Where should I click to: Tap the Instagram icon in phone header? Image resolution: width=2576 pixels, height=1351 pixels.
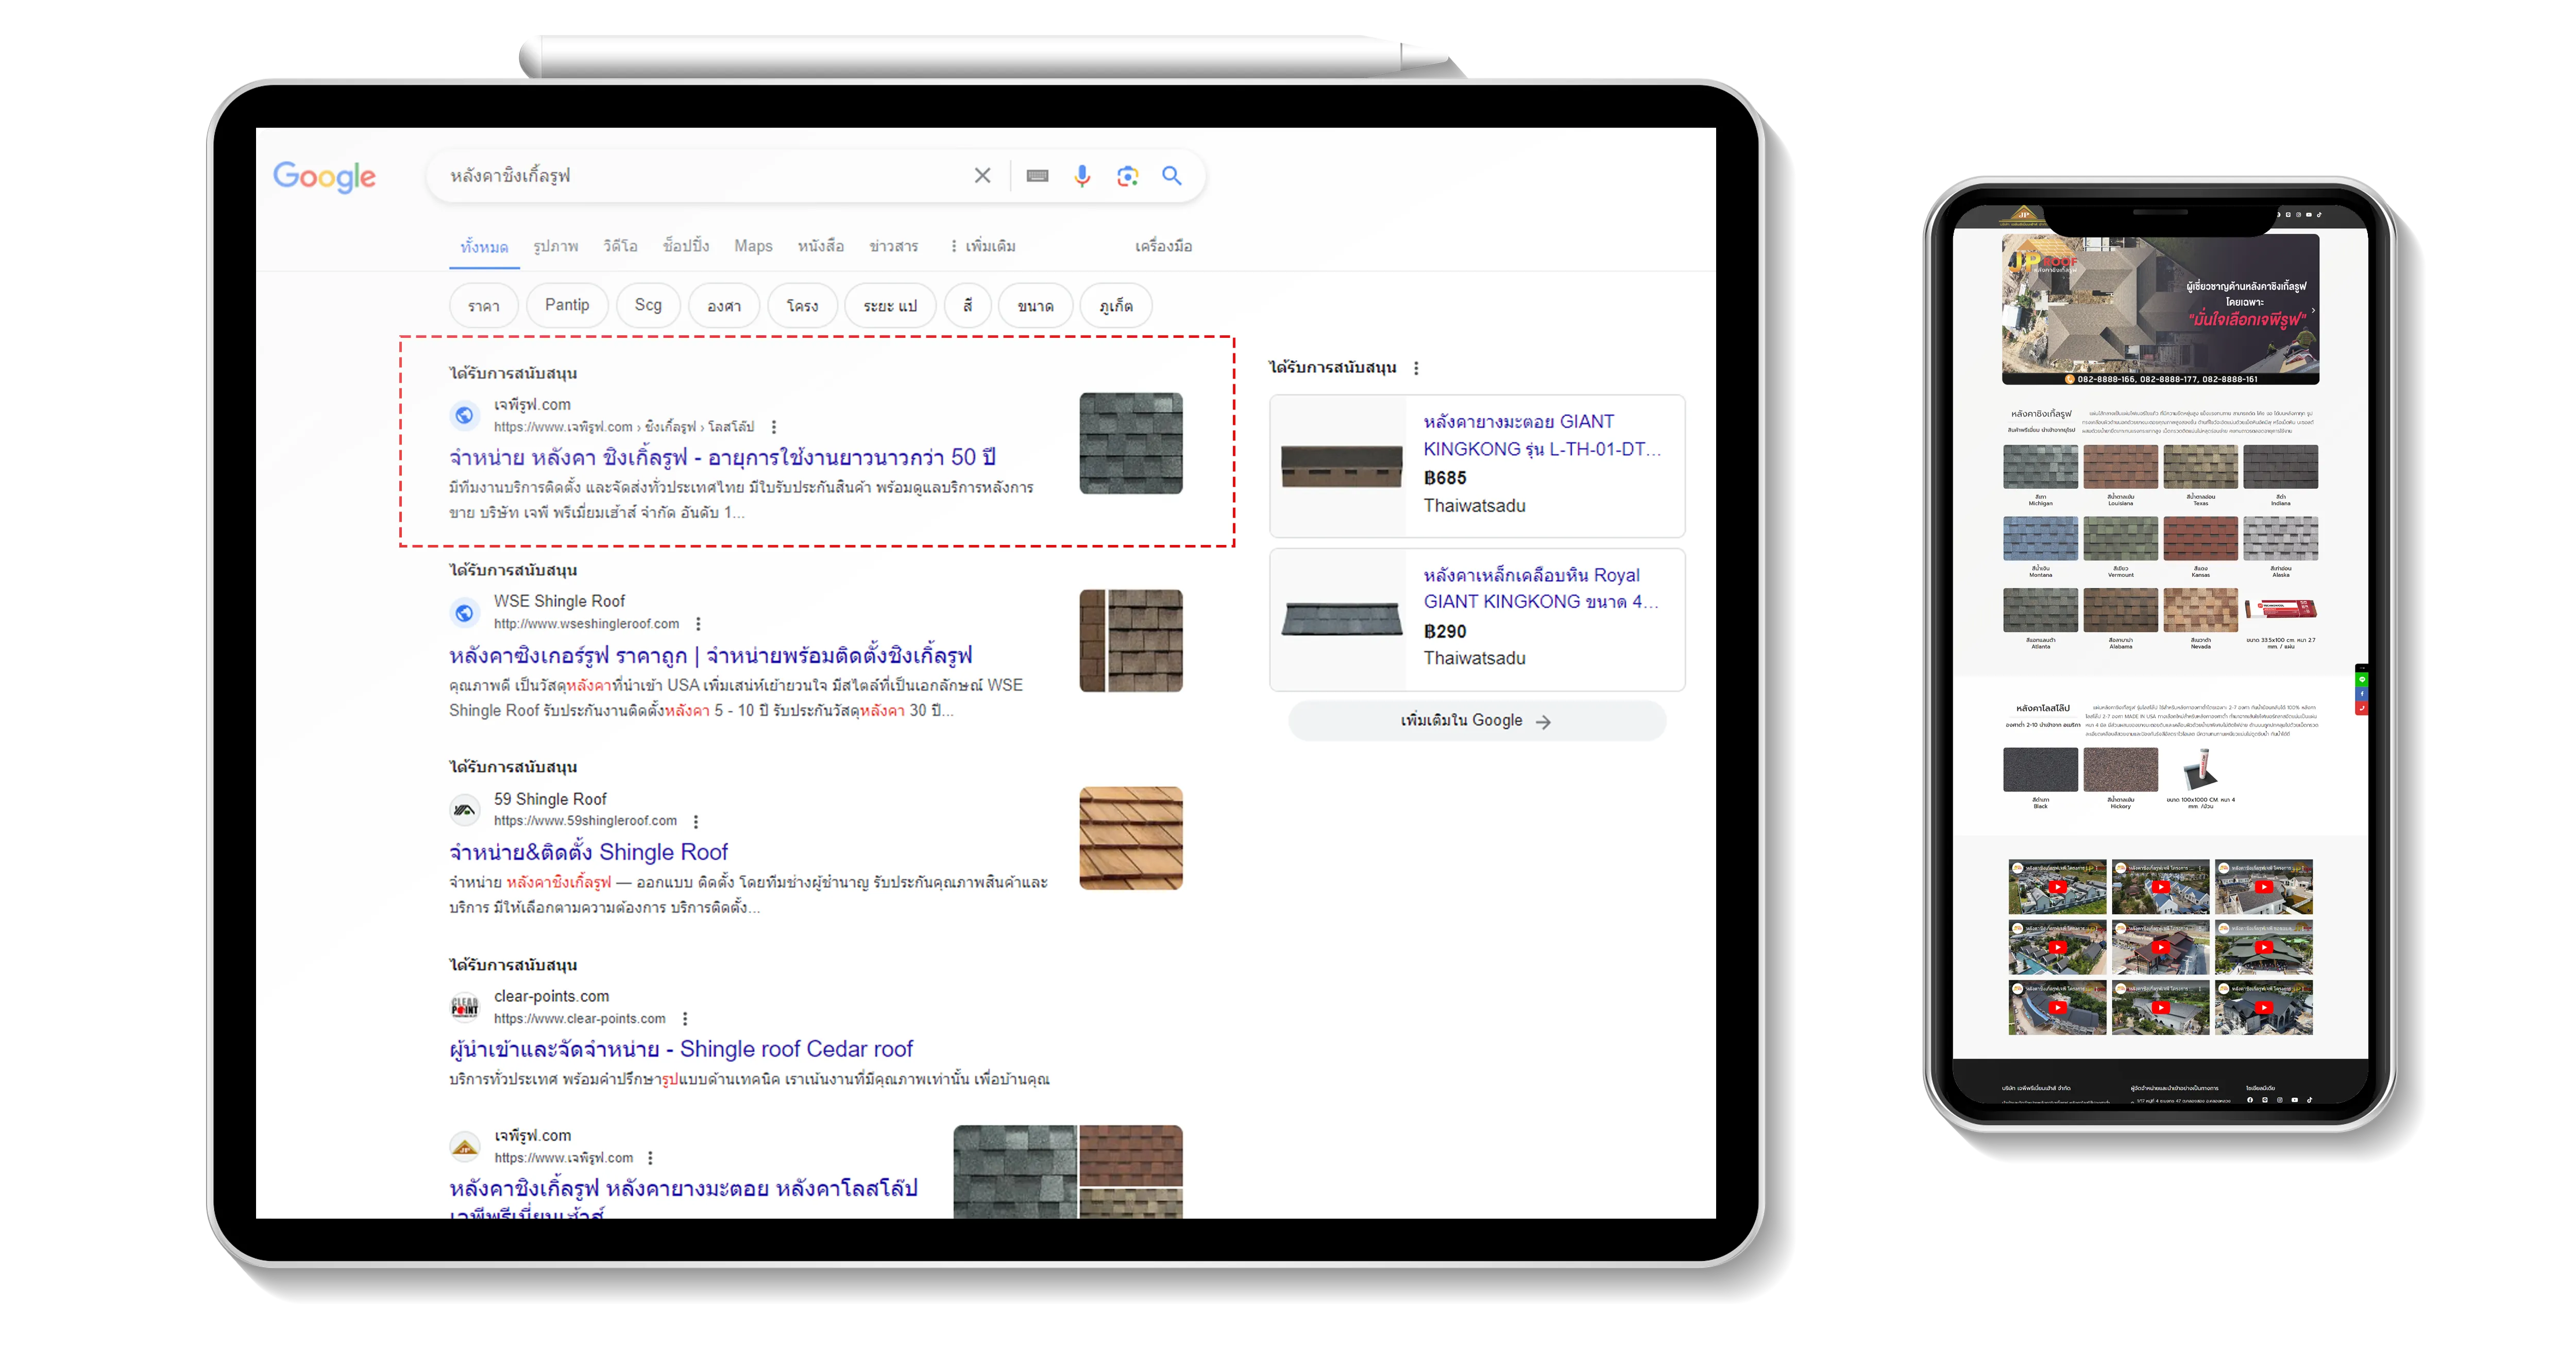coord(2298,215)
